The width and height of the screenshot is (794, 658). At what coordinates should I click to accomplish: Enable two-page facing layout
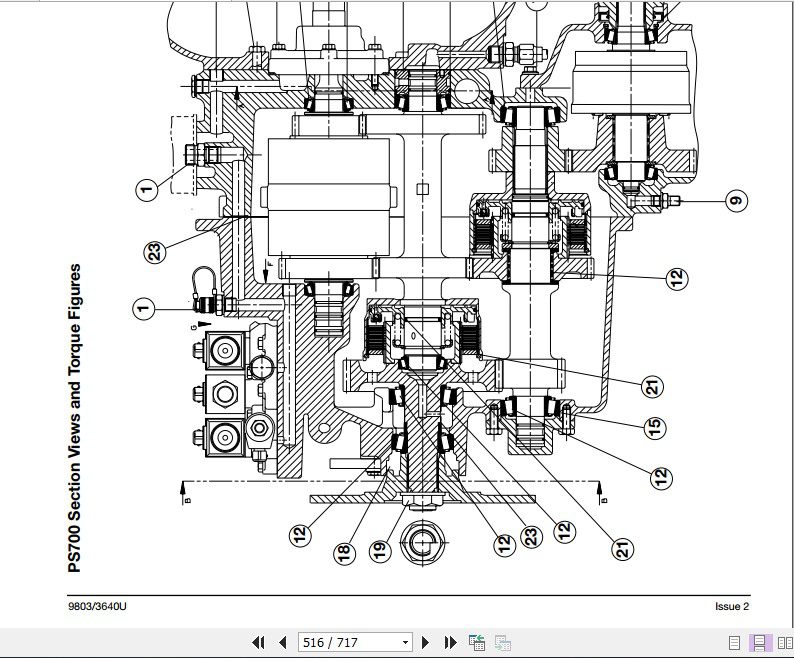(784, 642)
